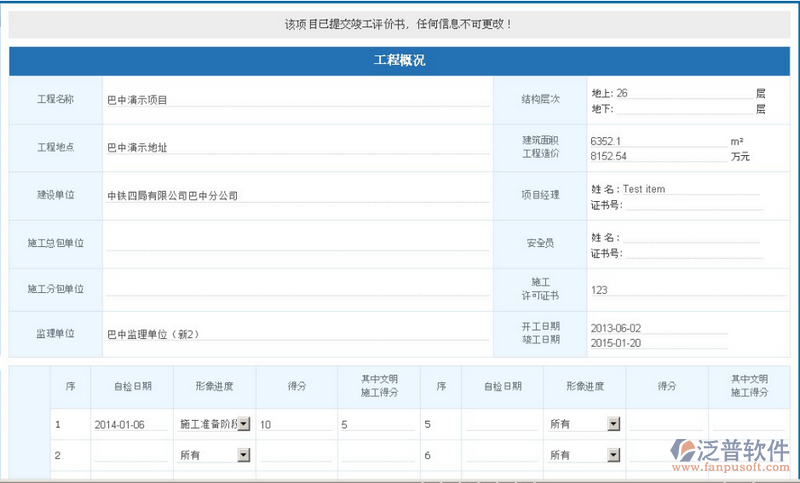Click the 工程造价 field showing 8152.54

click(658, 156)
